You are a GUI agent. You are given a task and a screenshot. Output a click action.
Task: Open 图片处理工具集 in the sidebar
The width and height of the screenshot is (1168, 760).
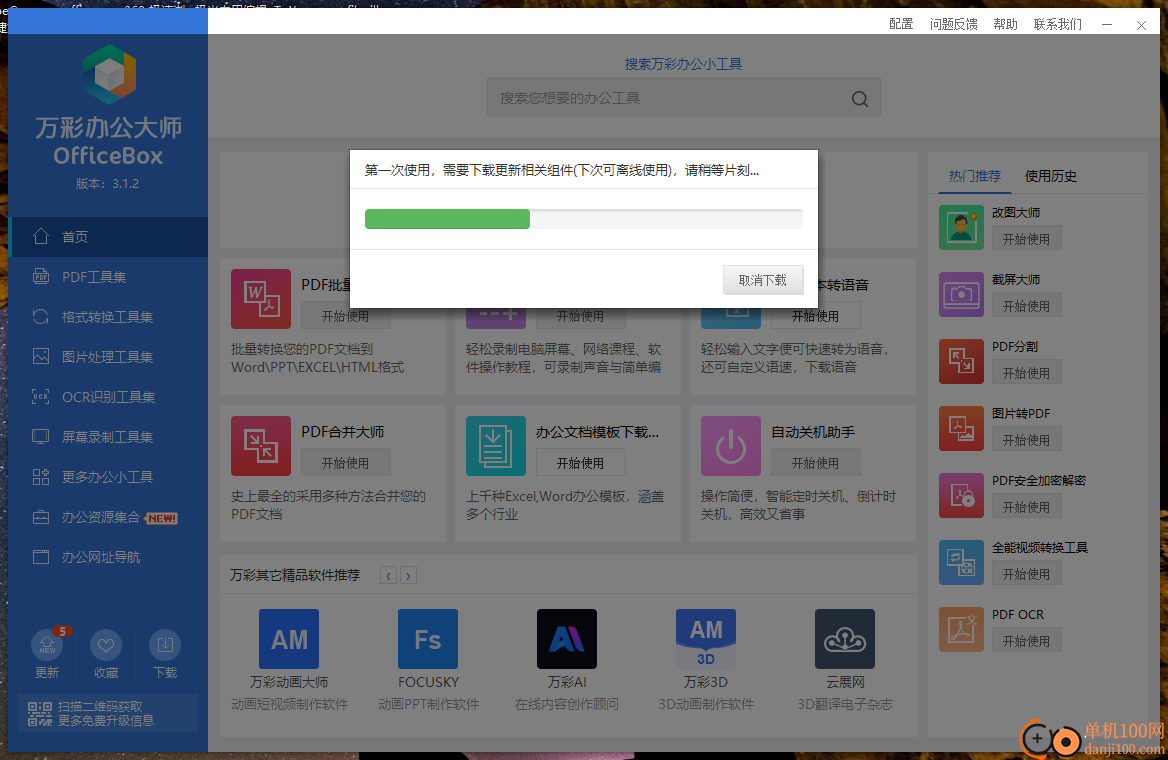(x=109, y=357)
